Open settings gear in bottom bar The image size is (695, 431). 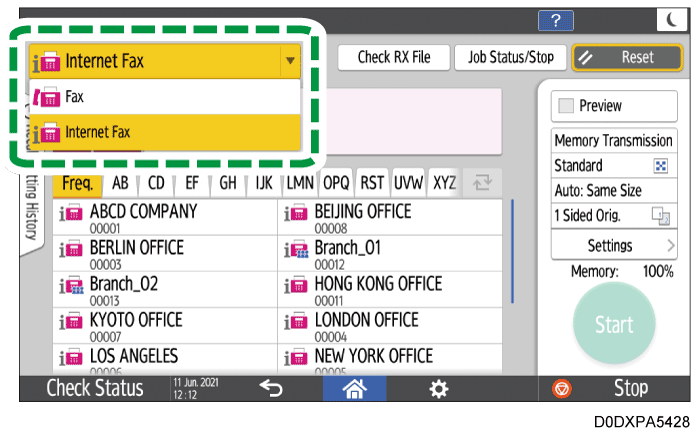438,389
